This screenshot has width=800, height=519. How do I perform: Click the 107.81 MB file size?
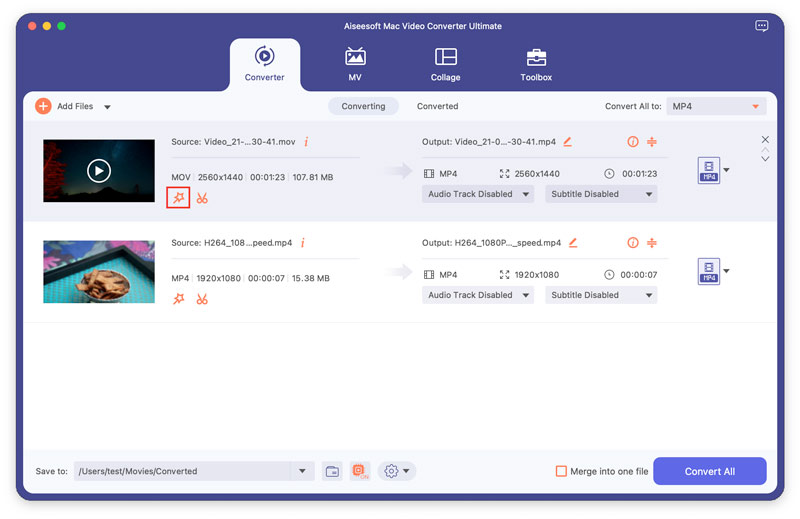coord(313,177)
